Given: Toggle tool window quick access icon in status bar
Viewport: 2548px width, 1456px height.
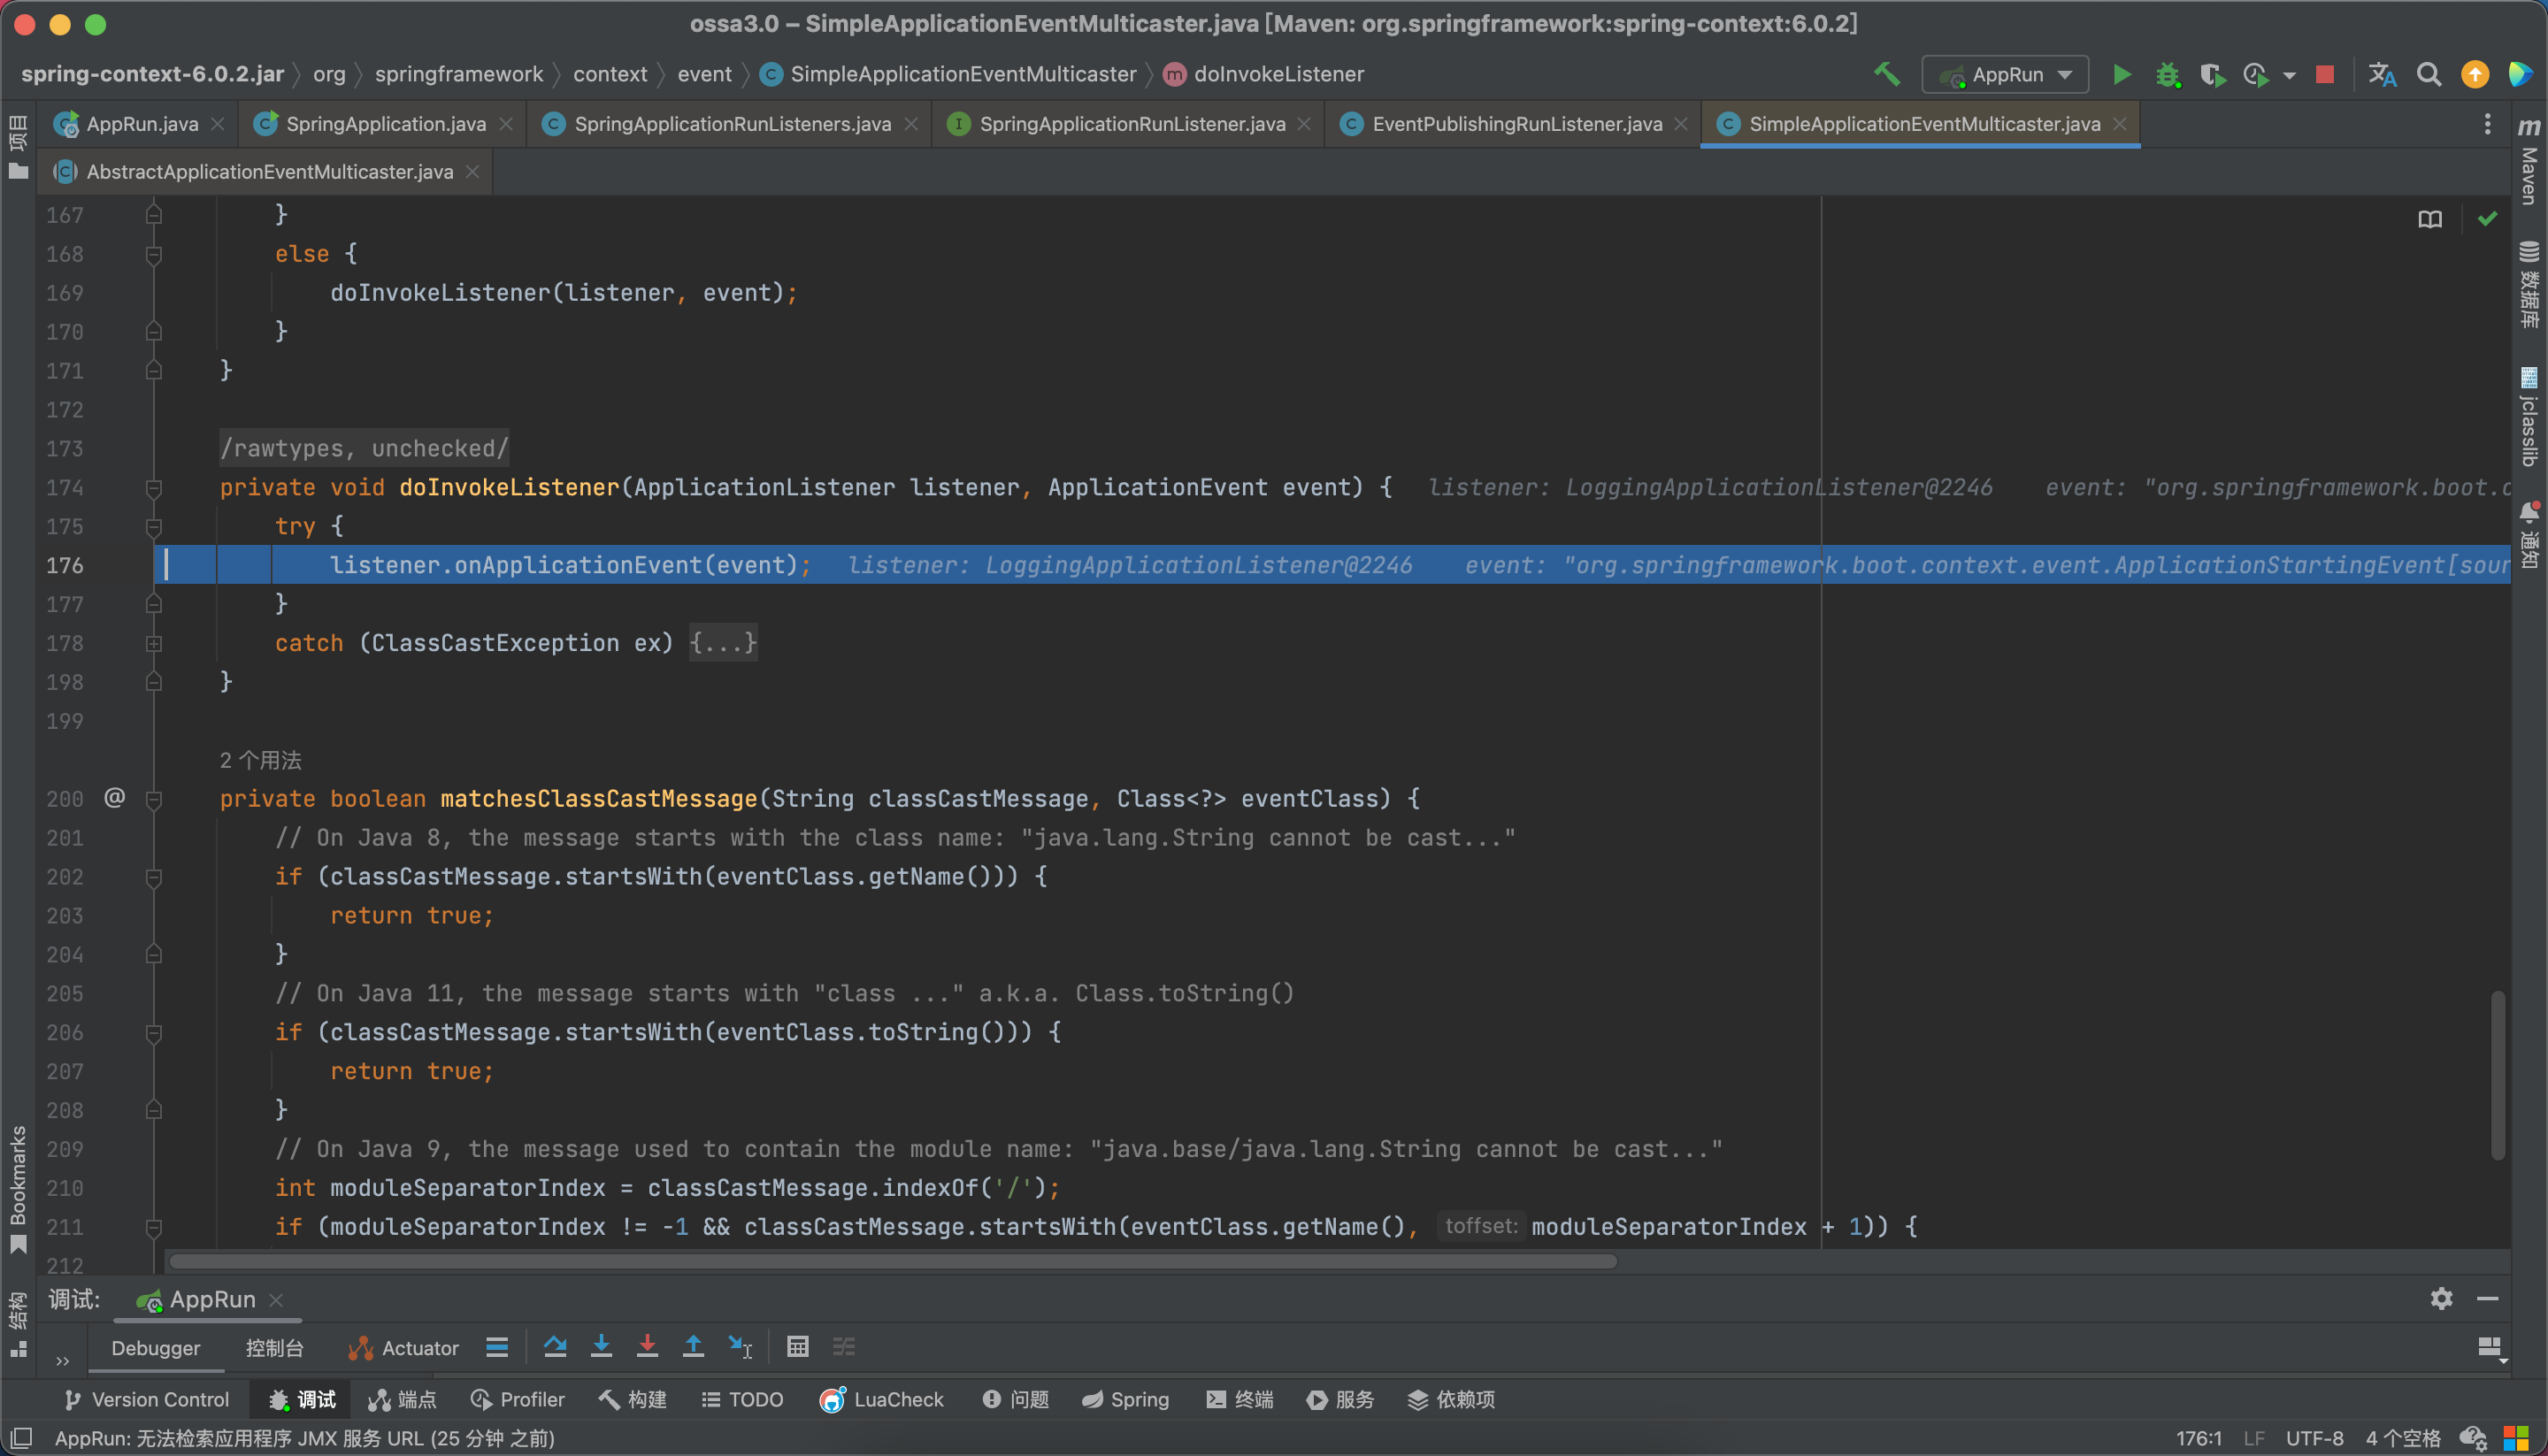Looking at the screenshot, I should coord(22,1438).
